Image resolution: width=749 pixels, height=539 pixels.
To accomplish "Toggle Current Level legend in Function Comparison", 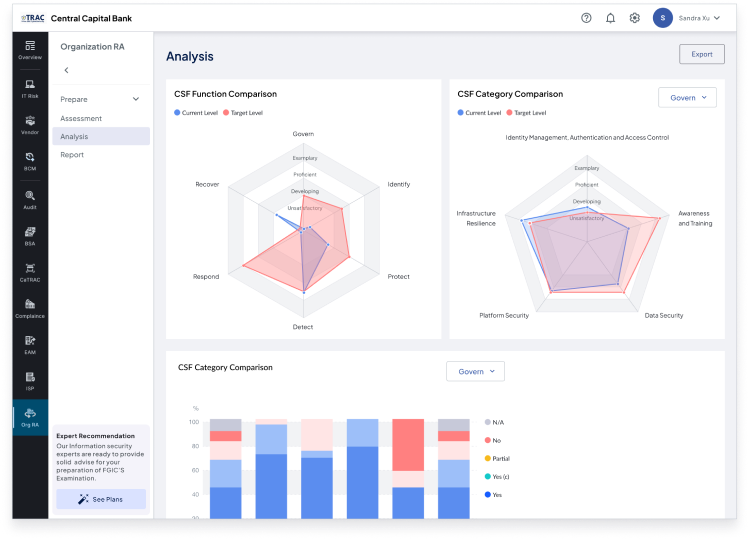I will pyautogui.click(x=196, y=113).
